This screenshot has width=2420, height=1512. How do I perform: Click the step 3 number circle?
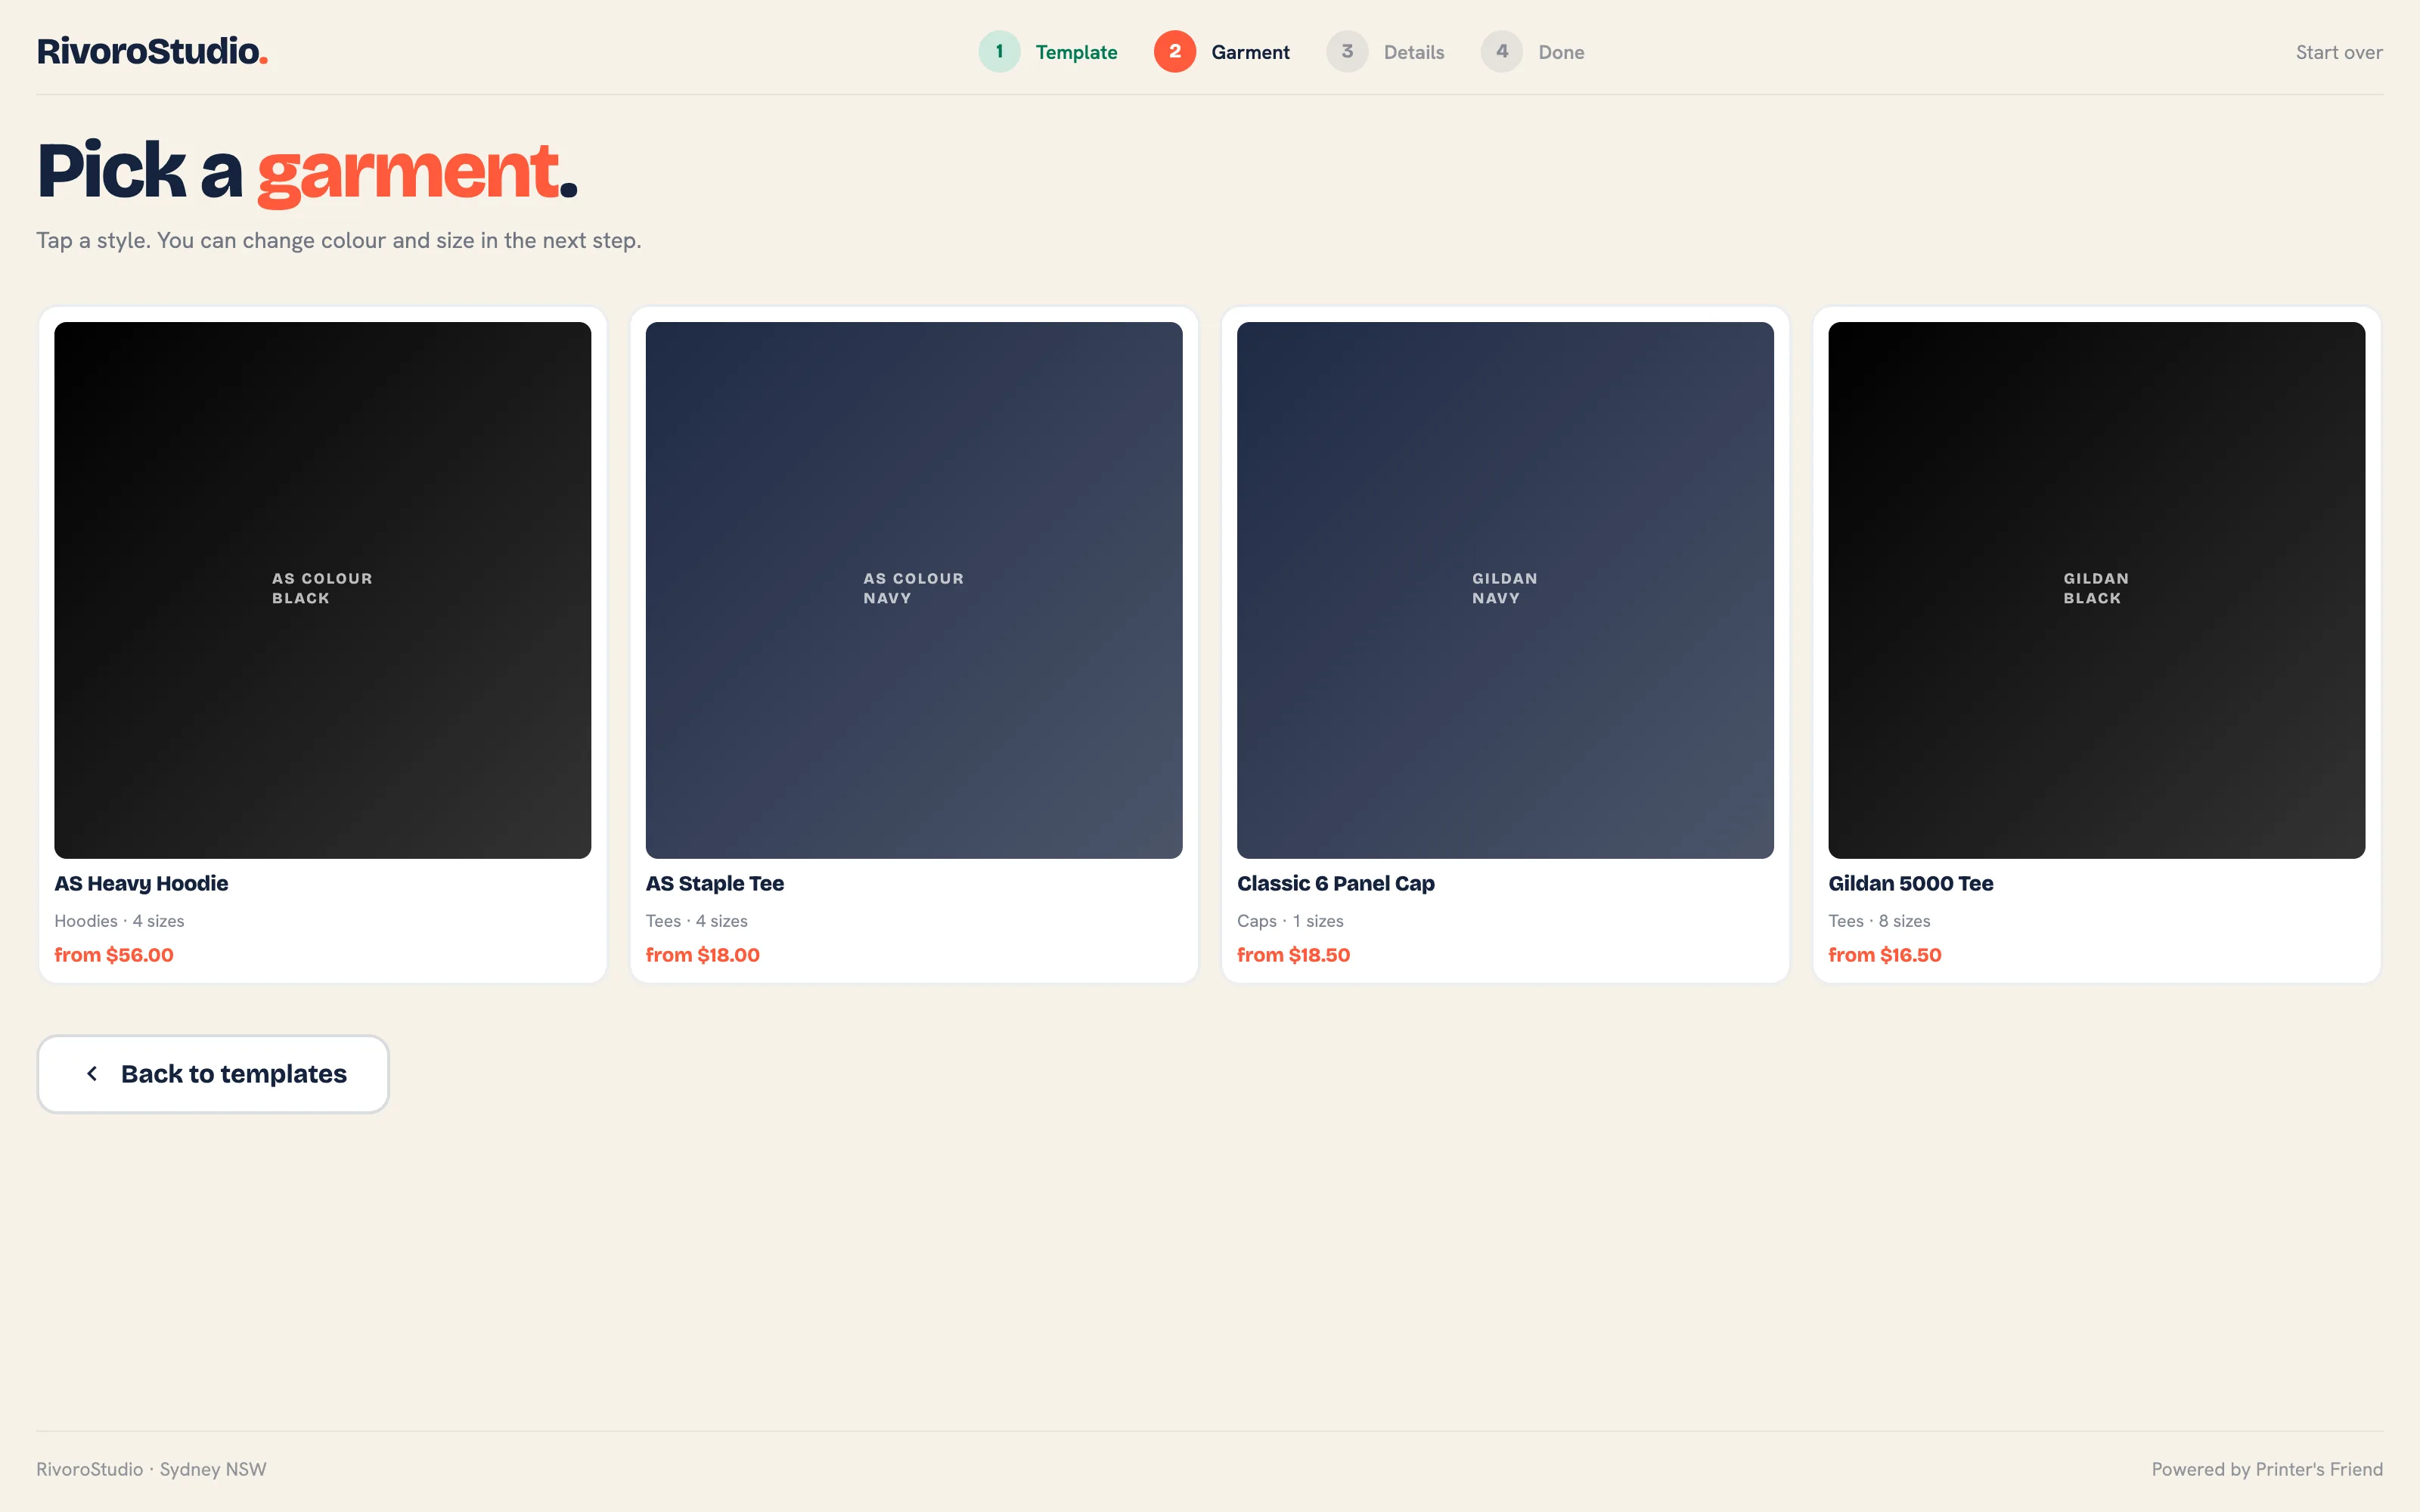coord(1347,51)
